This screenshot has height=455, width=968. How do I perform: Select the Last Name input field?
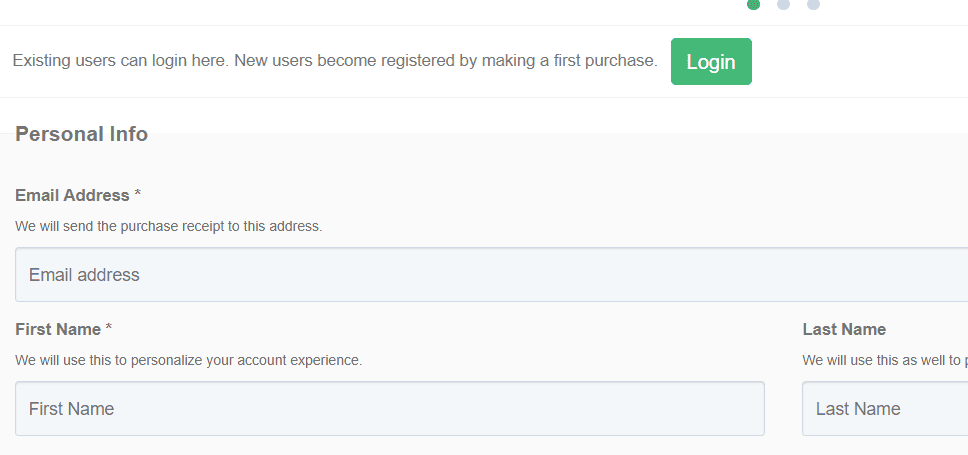click(x=885, y=409)
